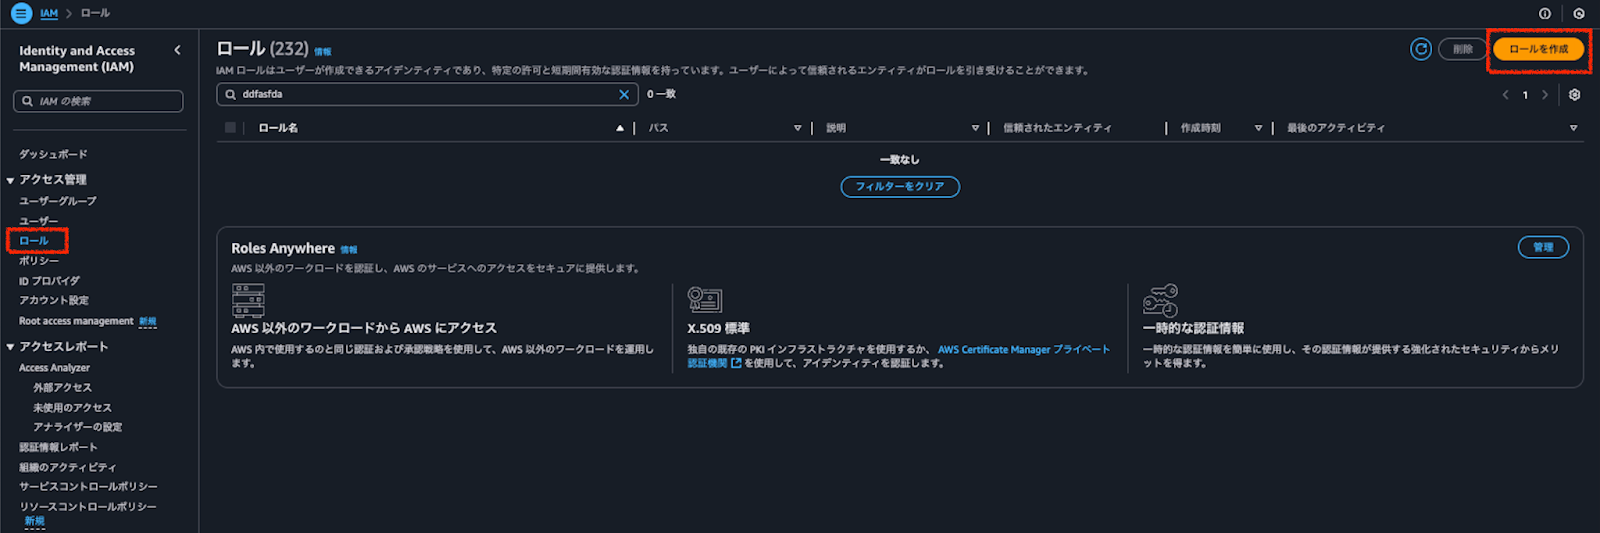Open ダッシュボード in sidebar
The height and width of the screenshot is (533, 1600).
coord(53,155)
